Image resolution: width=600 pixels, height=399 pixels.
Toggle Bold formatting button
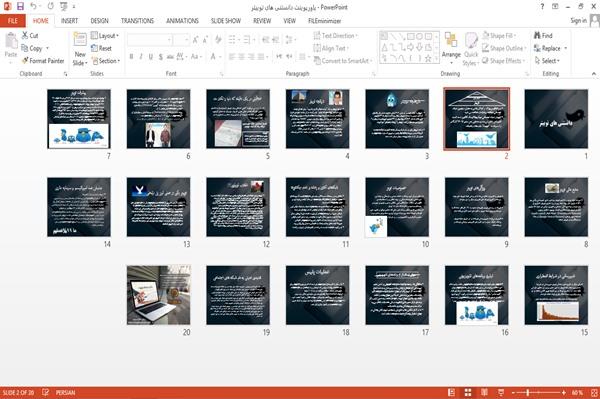(x=131, y=57)
